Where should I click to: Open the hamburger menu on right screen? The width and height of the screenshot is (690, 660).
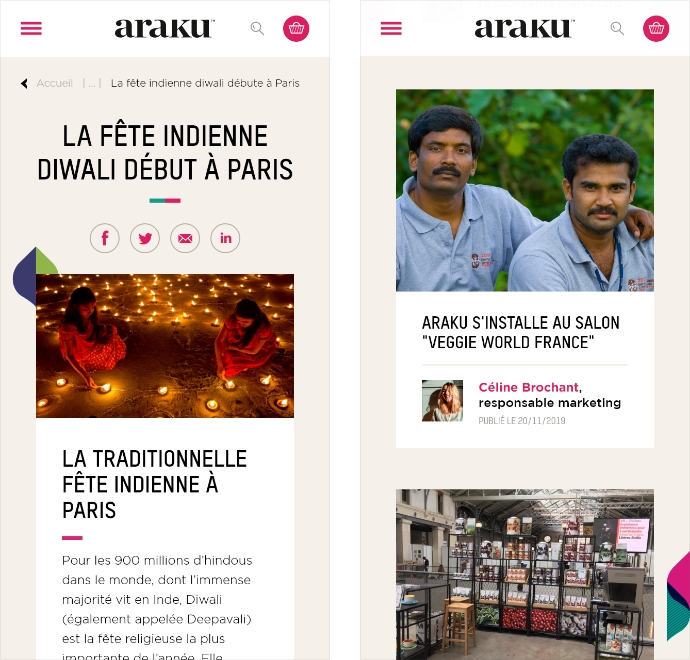click(x=391, y=29)
